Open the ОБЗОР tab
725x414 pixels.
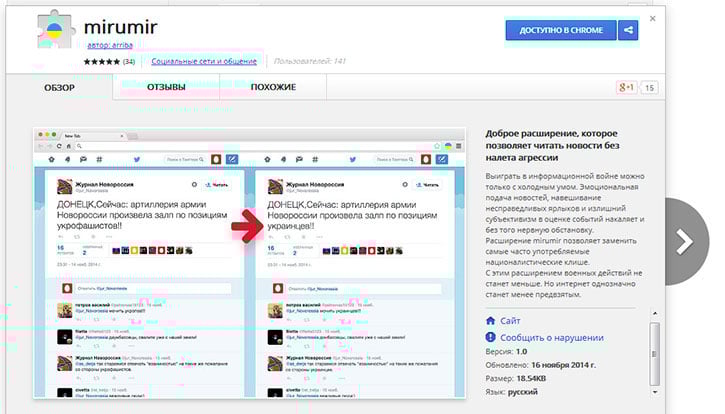[x=61, y=88]
